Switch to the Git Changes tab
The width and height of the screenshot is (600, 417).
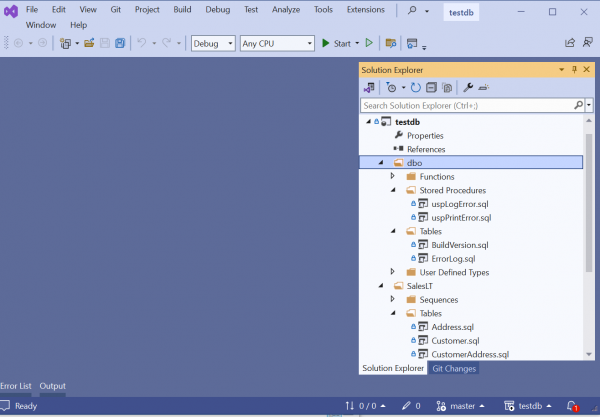454,368
